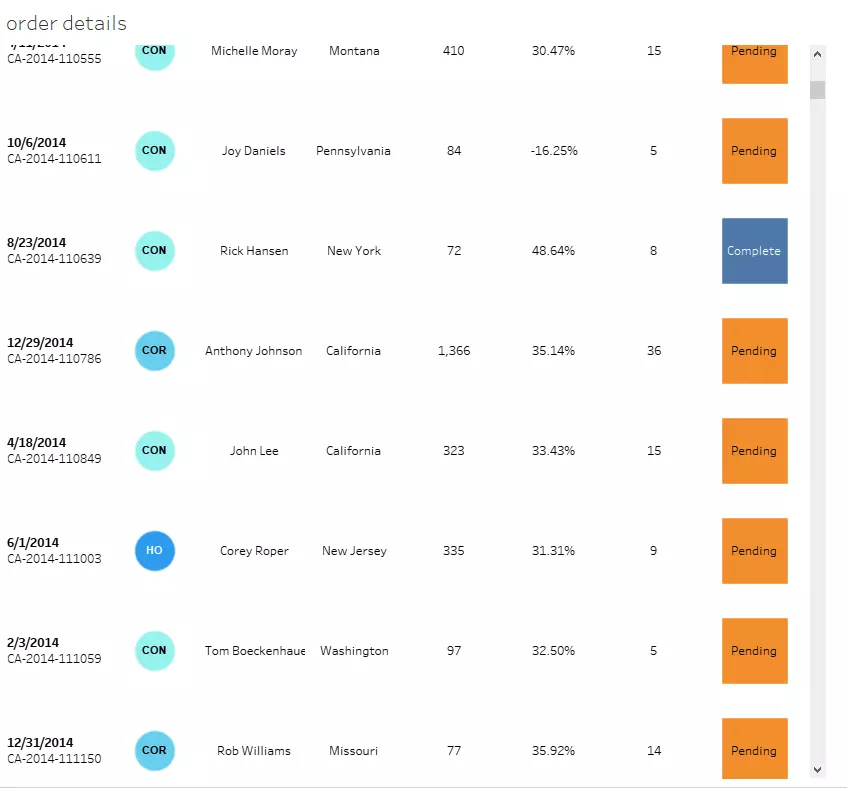Viewport: 847px width, 788px height.
Task: Click the HO badge beside Corey Roper
Action: point(154,551)
